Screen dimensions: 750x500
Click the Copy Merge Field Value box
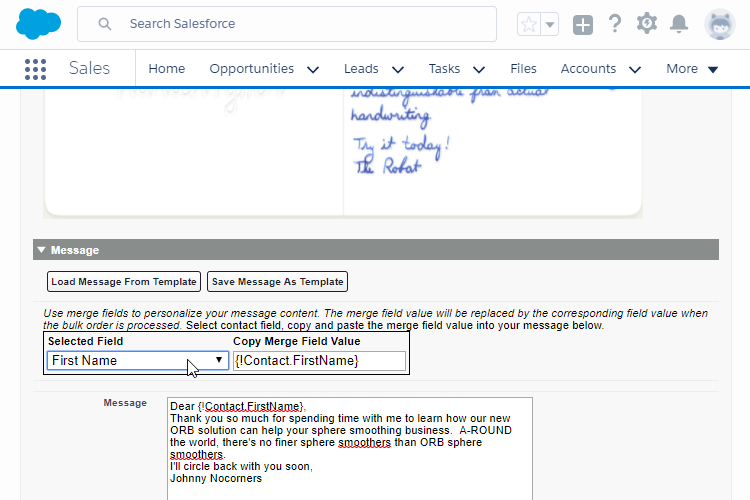click(319, 361)
